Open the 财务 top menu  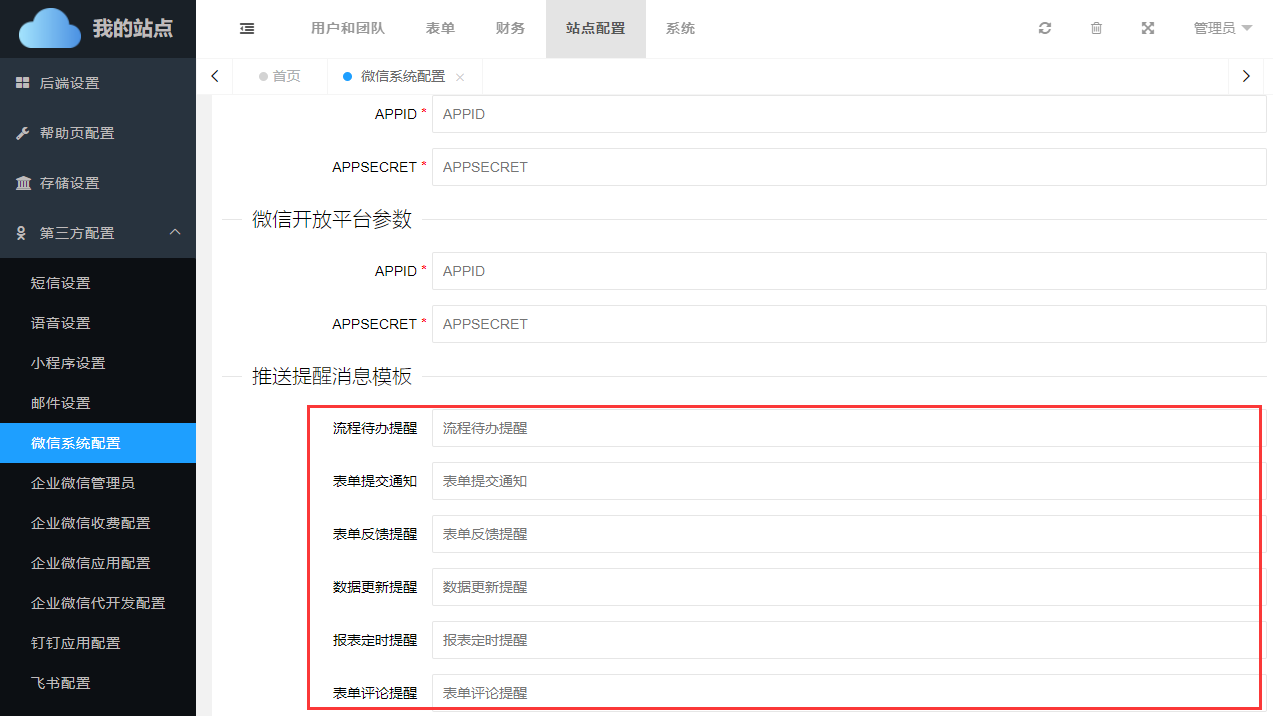pos(510,29)
